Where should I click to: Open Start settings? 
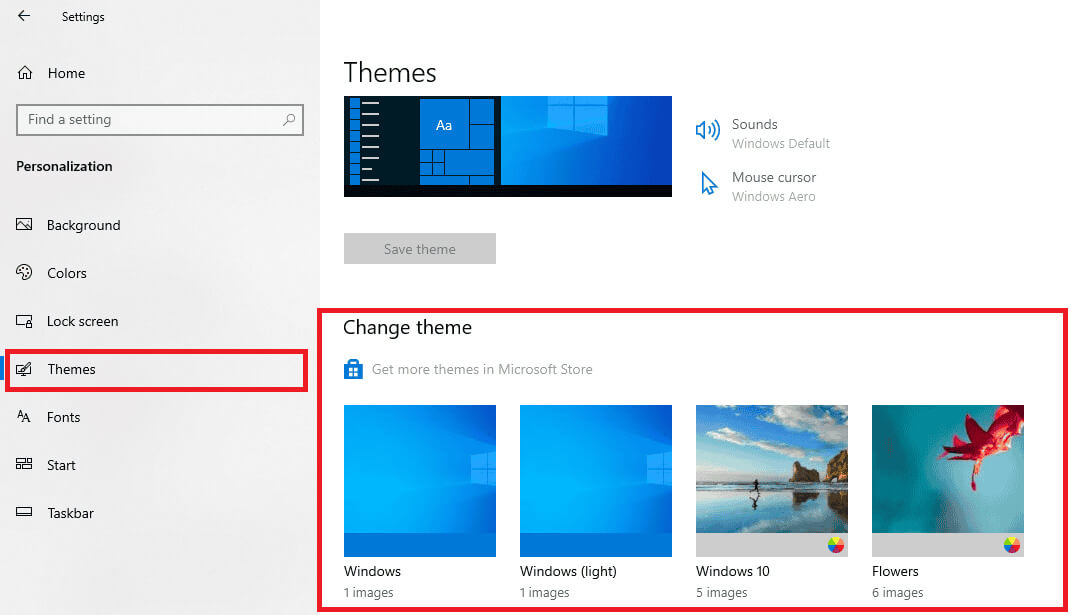pos(61,465)
